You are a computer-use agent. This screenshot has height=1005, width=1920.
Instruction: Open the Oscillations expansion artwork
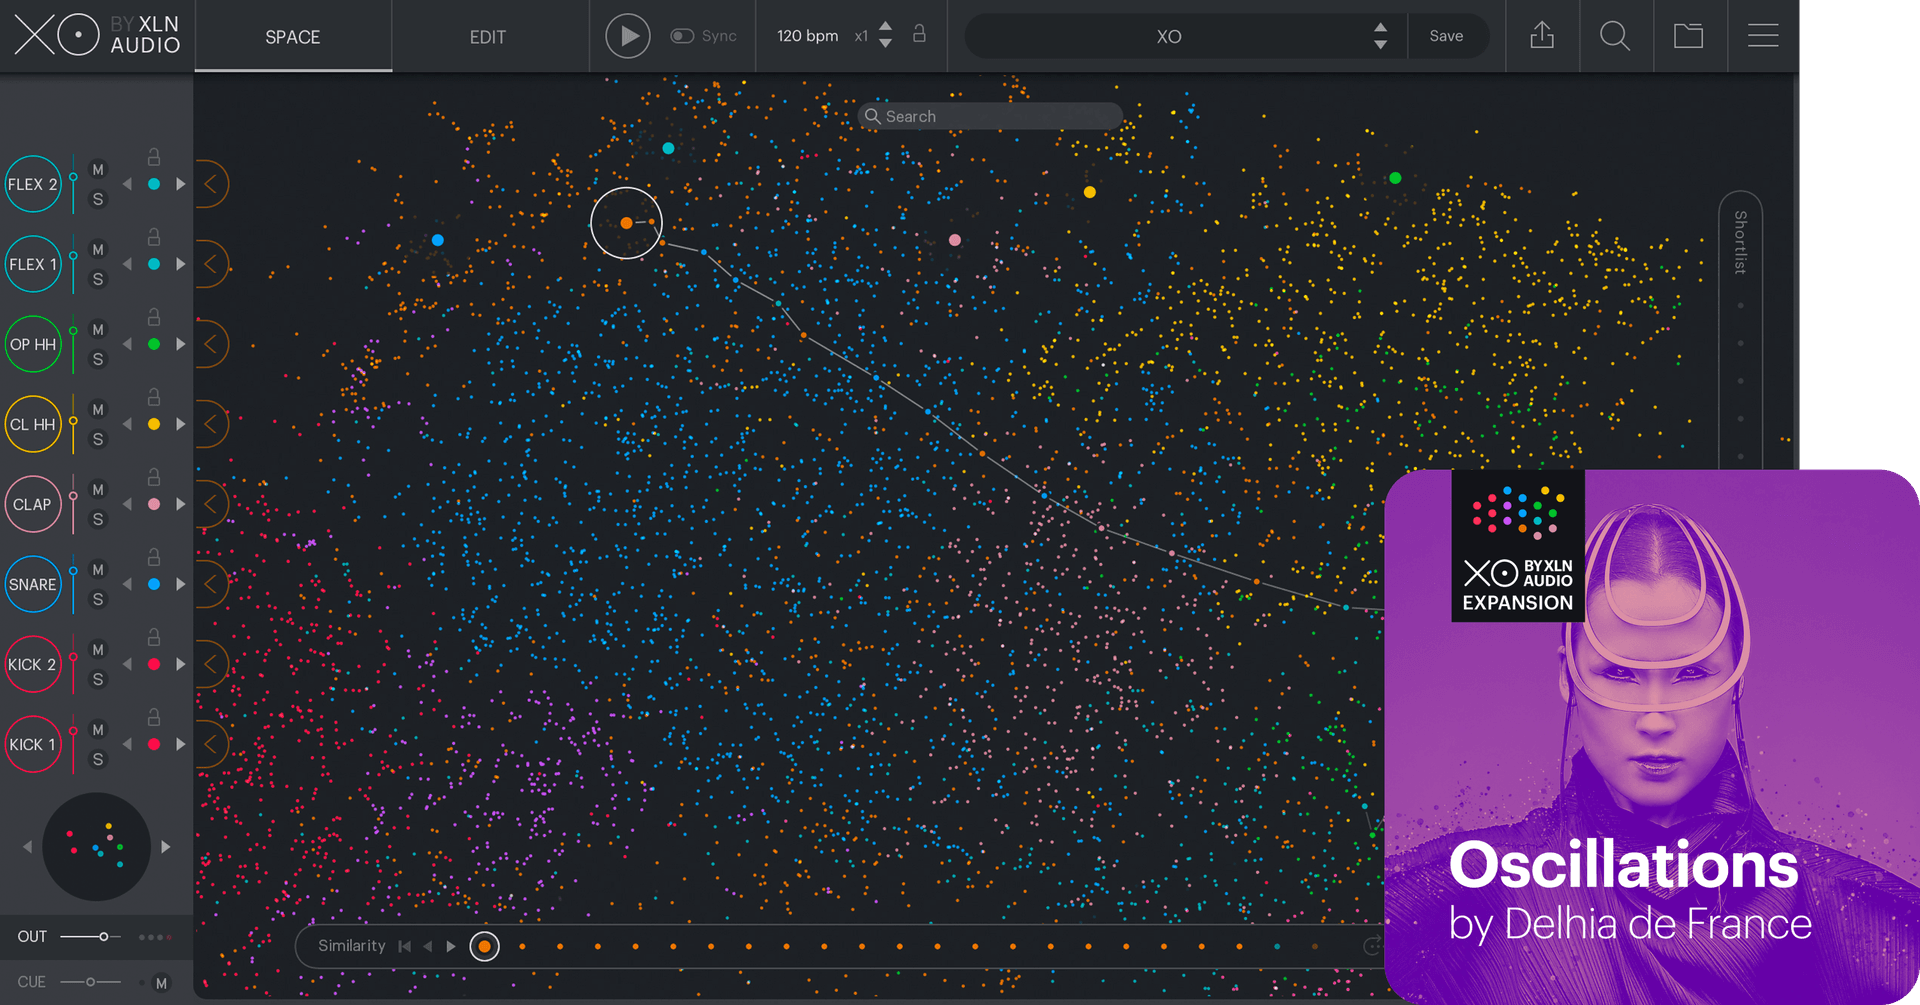[1652, 736]
